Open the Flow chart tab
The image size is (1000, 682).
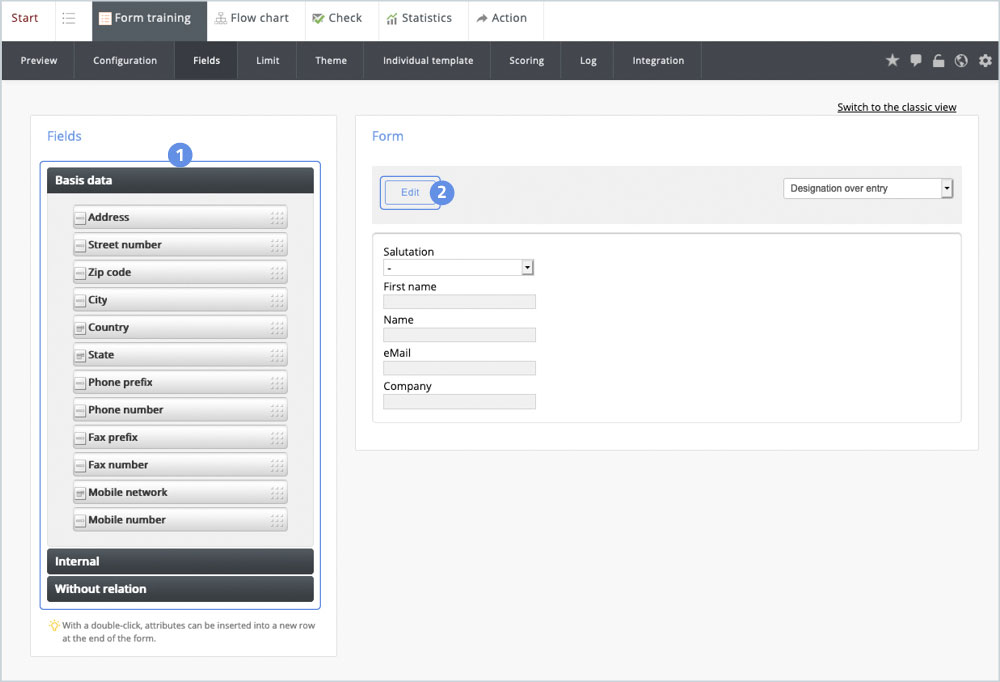tap(252, 19)
